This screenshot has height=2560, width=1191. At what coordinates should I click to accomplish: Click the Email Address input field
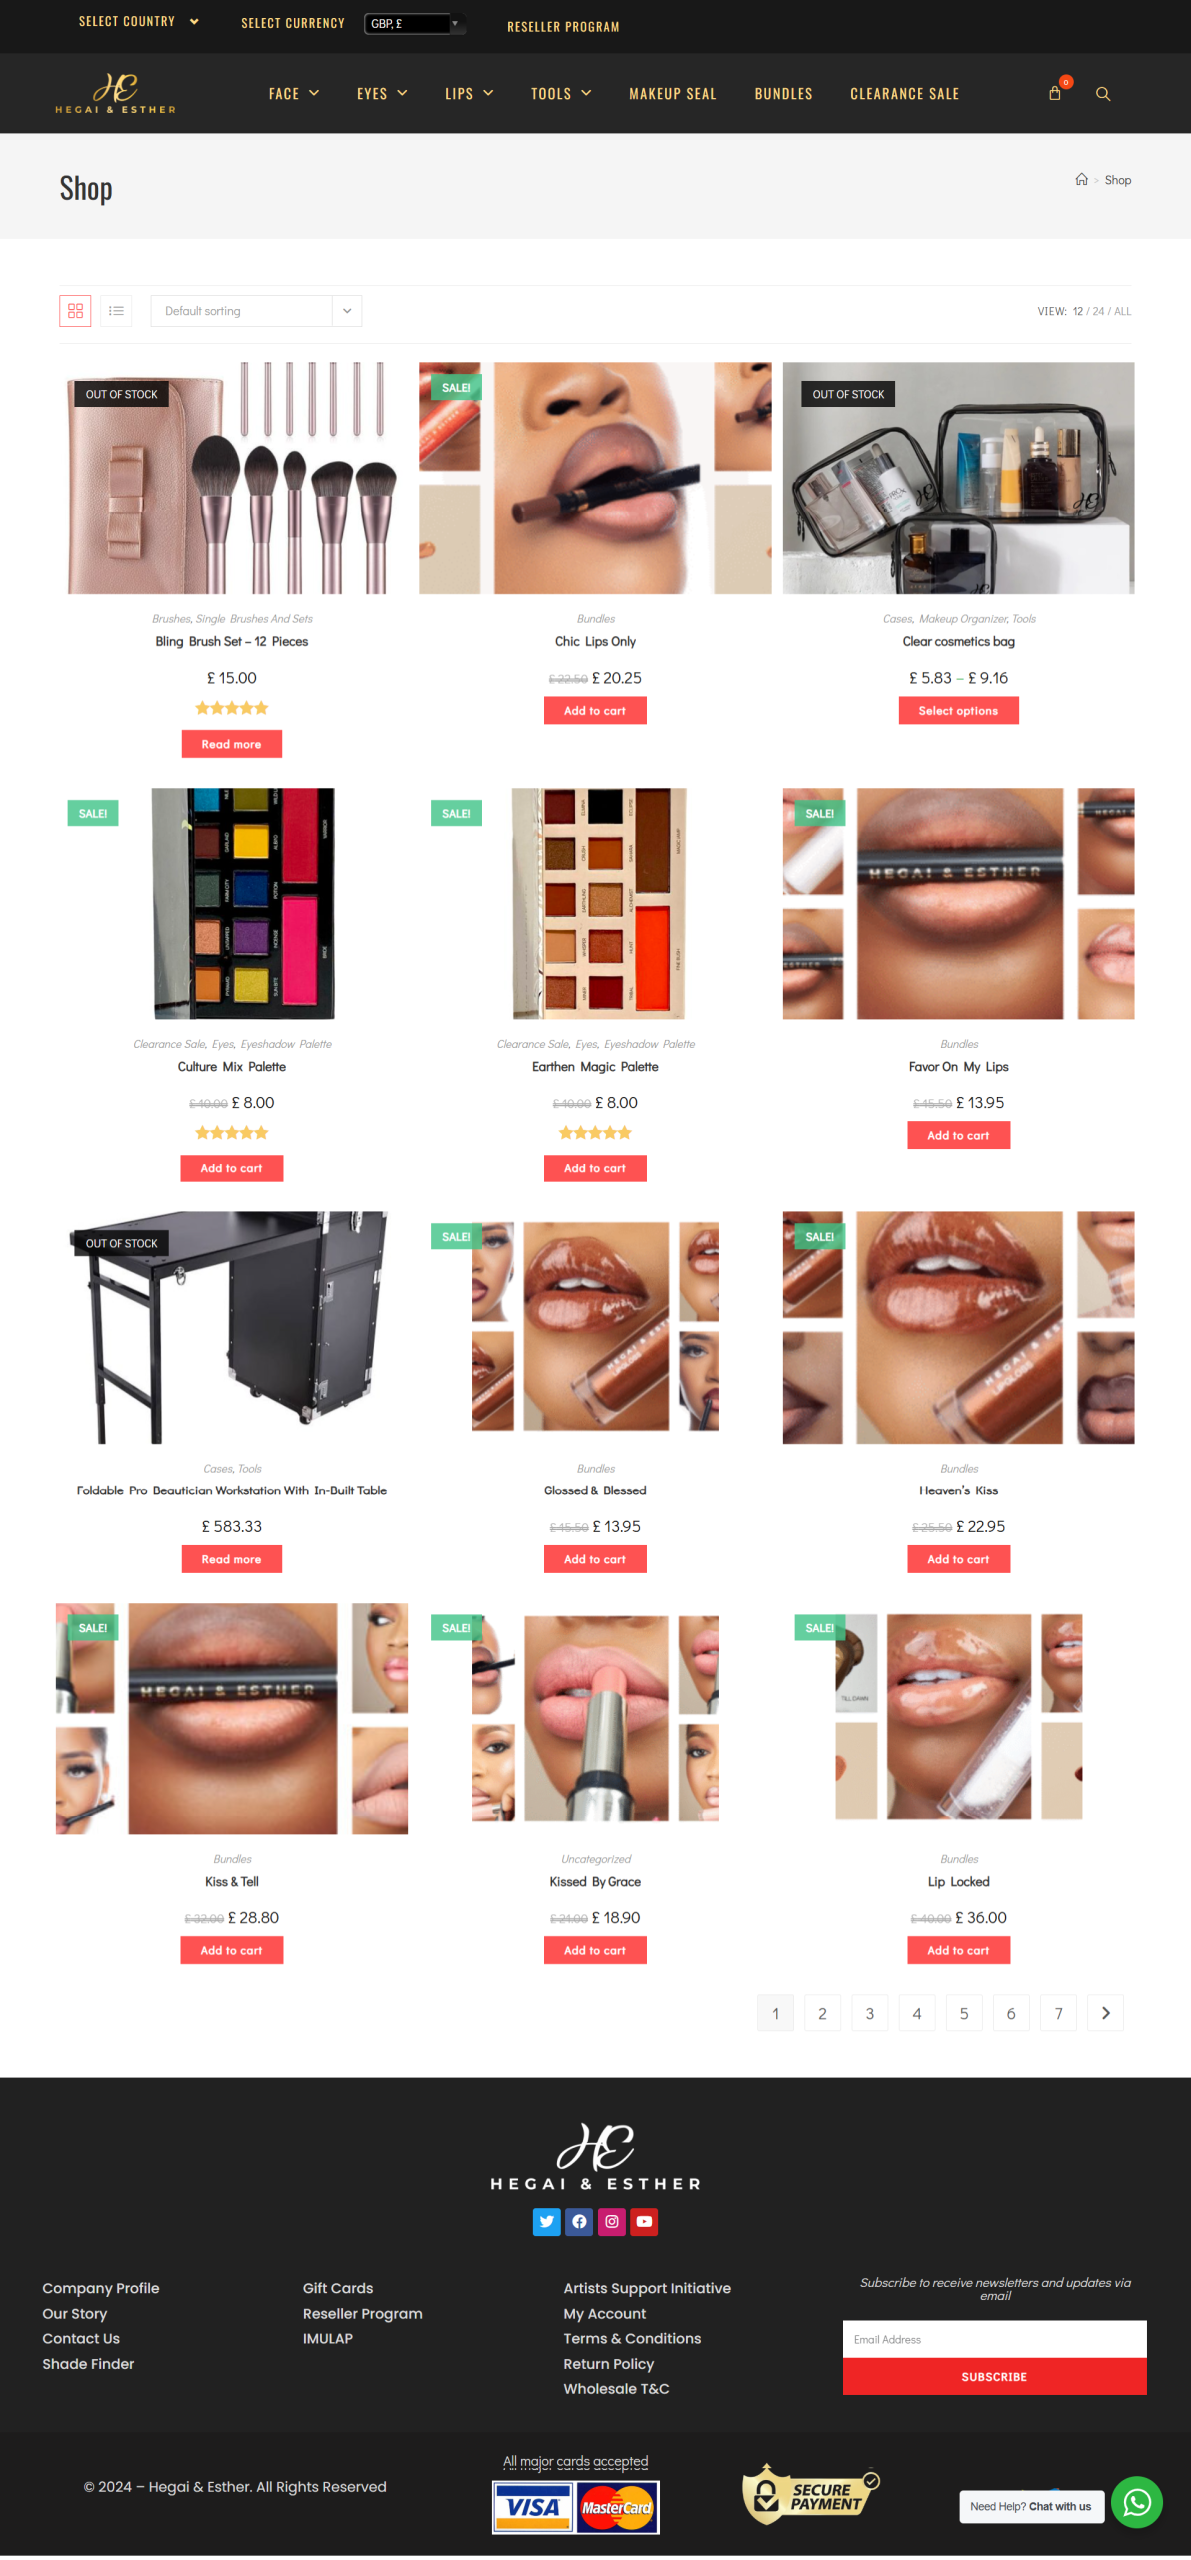pos(994,2340)
